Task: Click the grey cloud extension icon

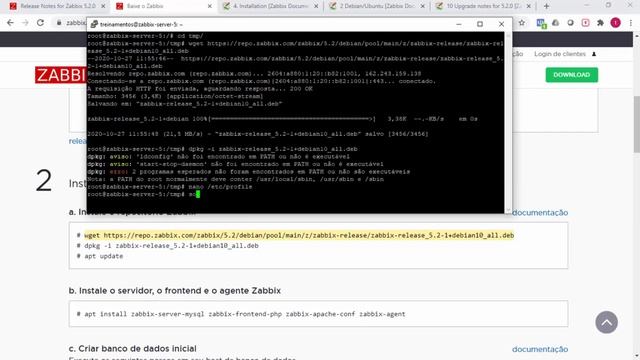Action: pyautogui.click(x=556, y=23)
